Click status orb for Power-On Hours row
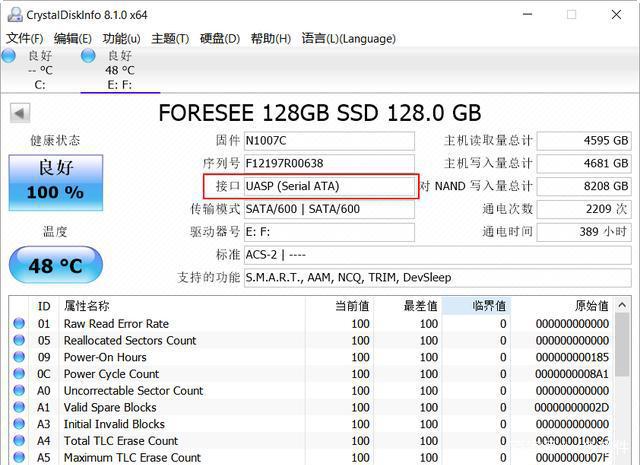The image size is (640, 465). click(19, 357)
